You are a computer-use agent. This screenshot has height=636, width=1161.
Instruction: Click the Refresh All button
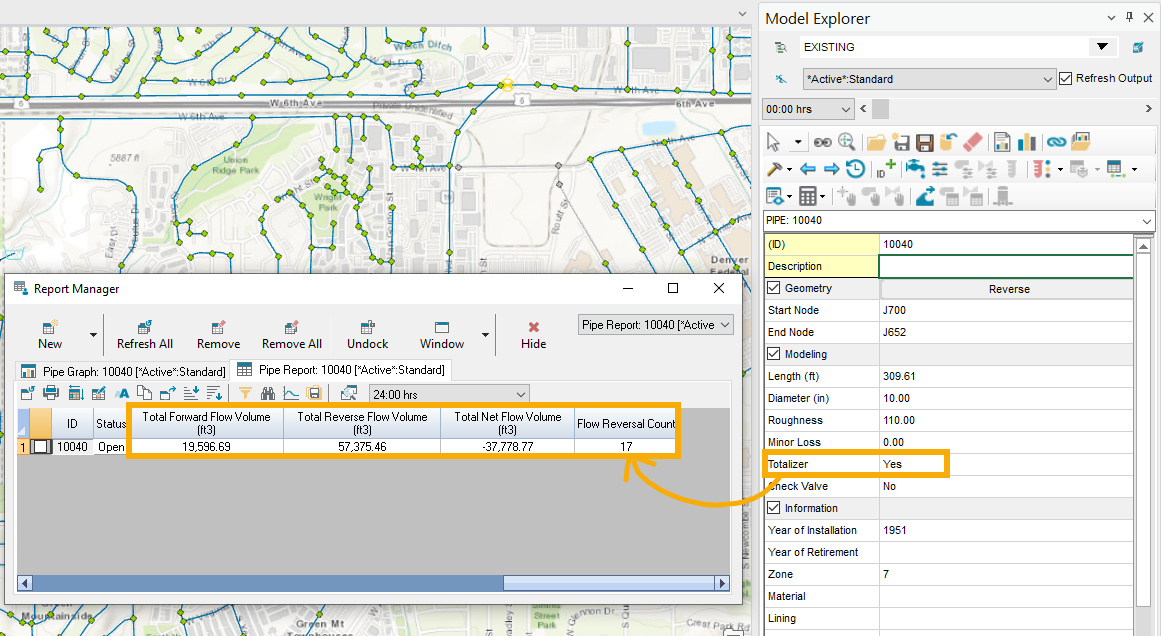click(x=145, y=335)
